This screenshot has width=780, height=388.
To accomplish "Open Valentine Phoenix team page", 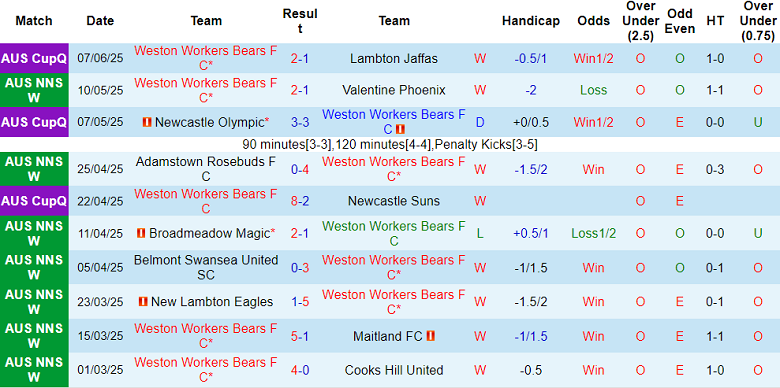I will [x=393, y=90].
